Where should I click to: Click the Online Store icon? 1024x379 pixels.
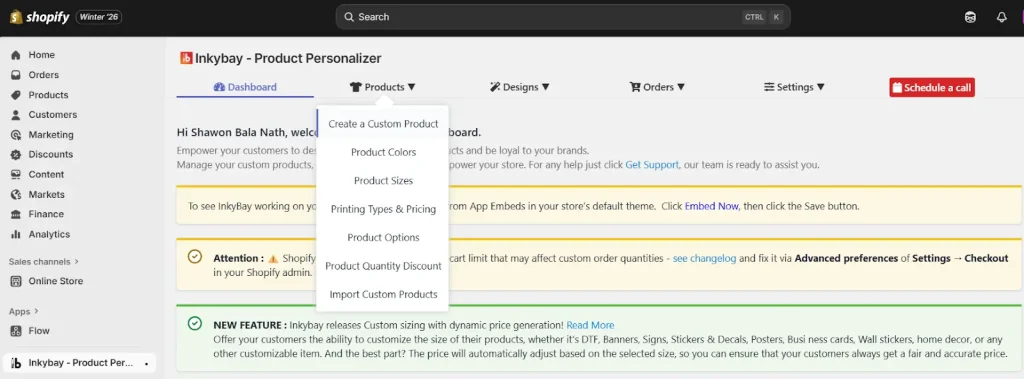pos(16,281)
